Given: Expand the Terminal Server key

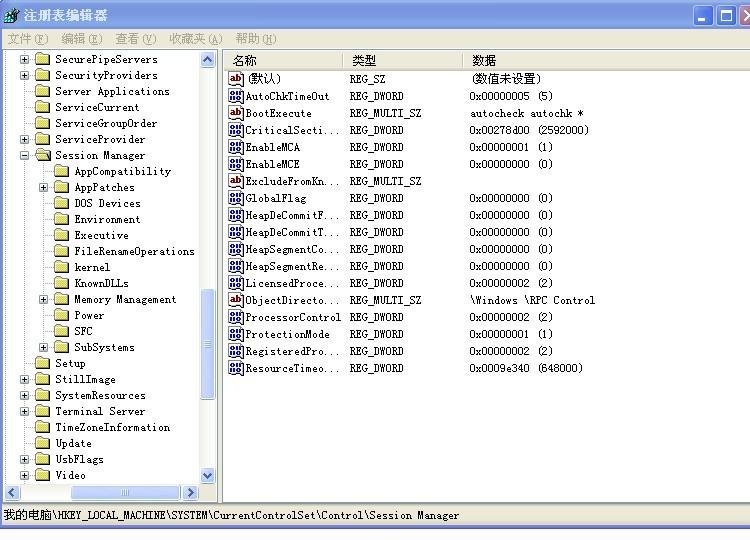Looking at the screenshot, I should pyautogui.click(x=24, y=411).
